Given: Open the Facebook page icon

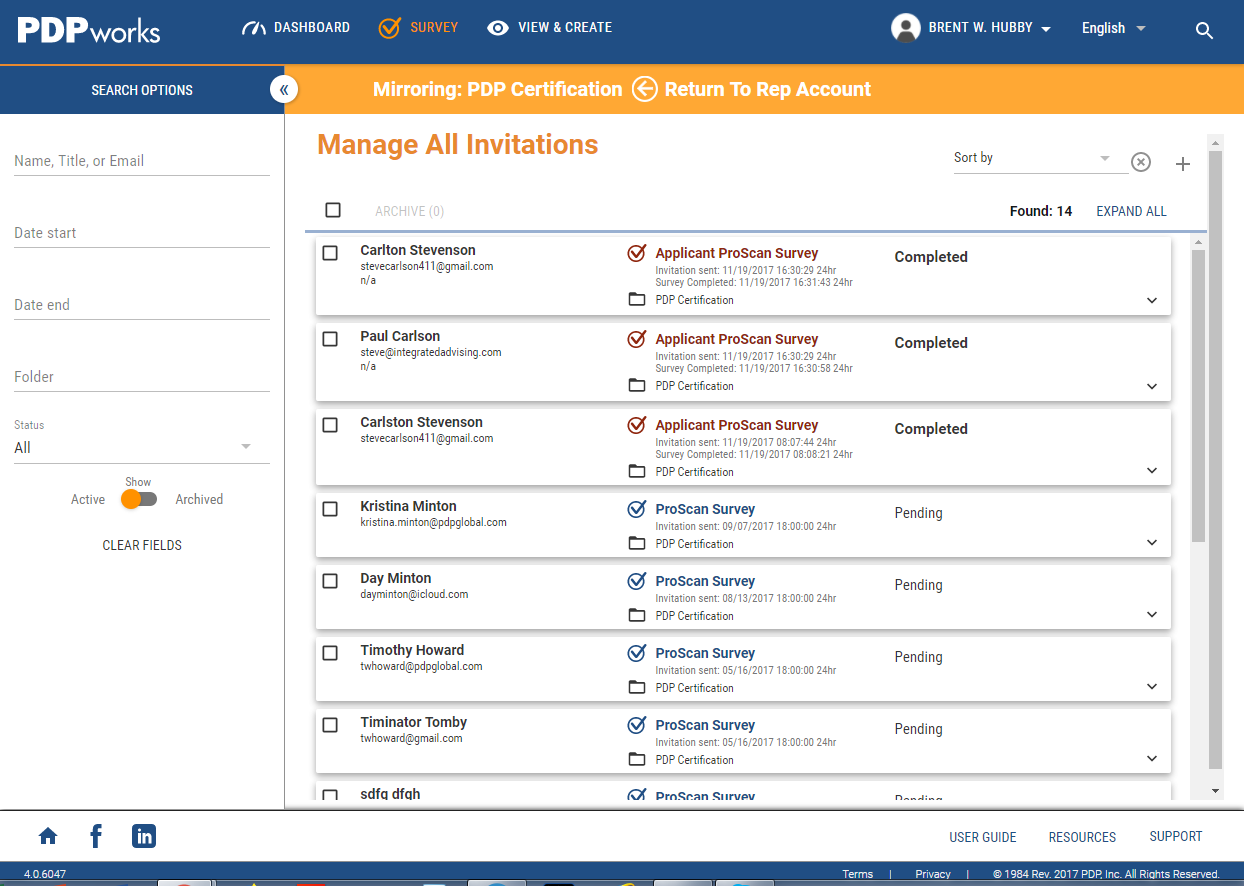Looking at the screenshot, I should 96,836.
